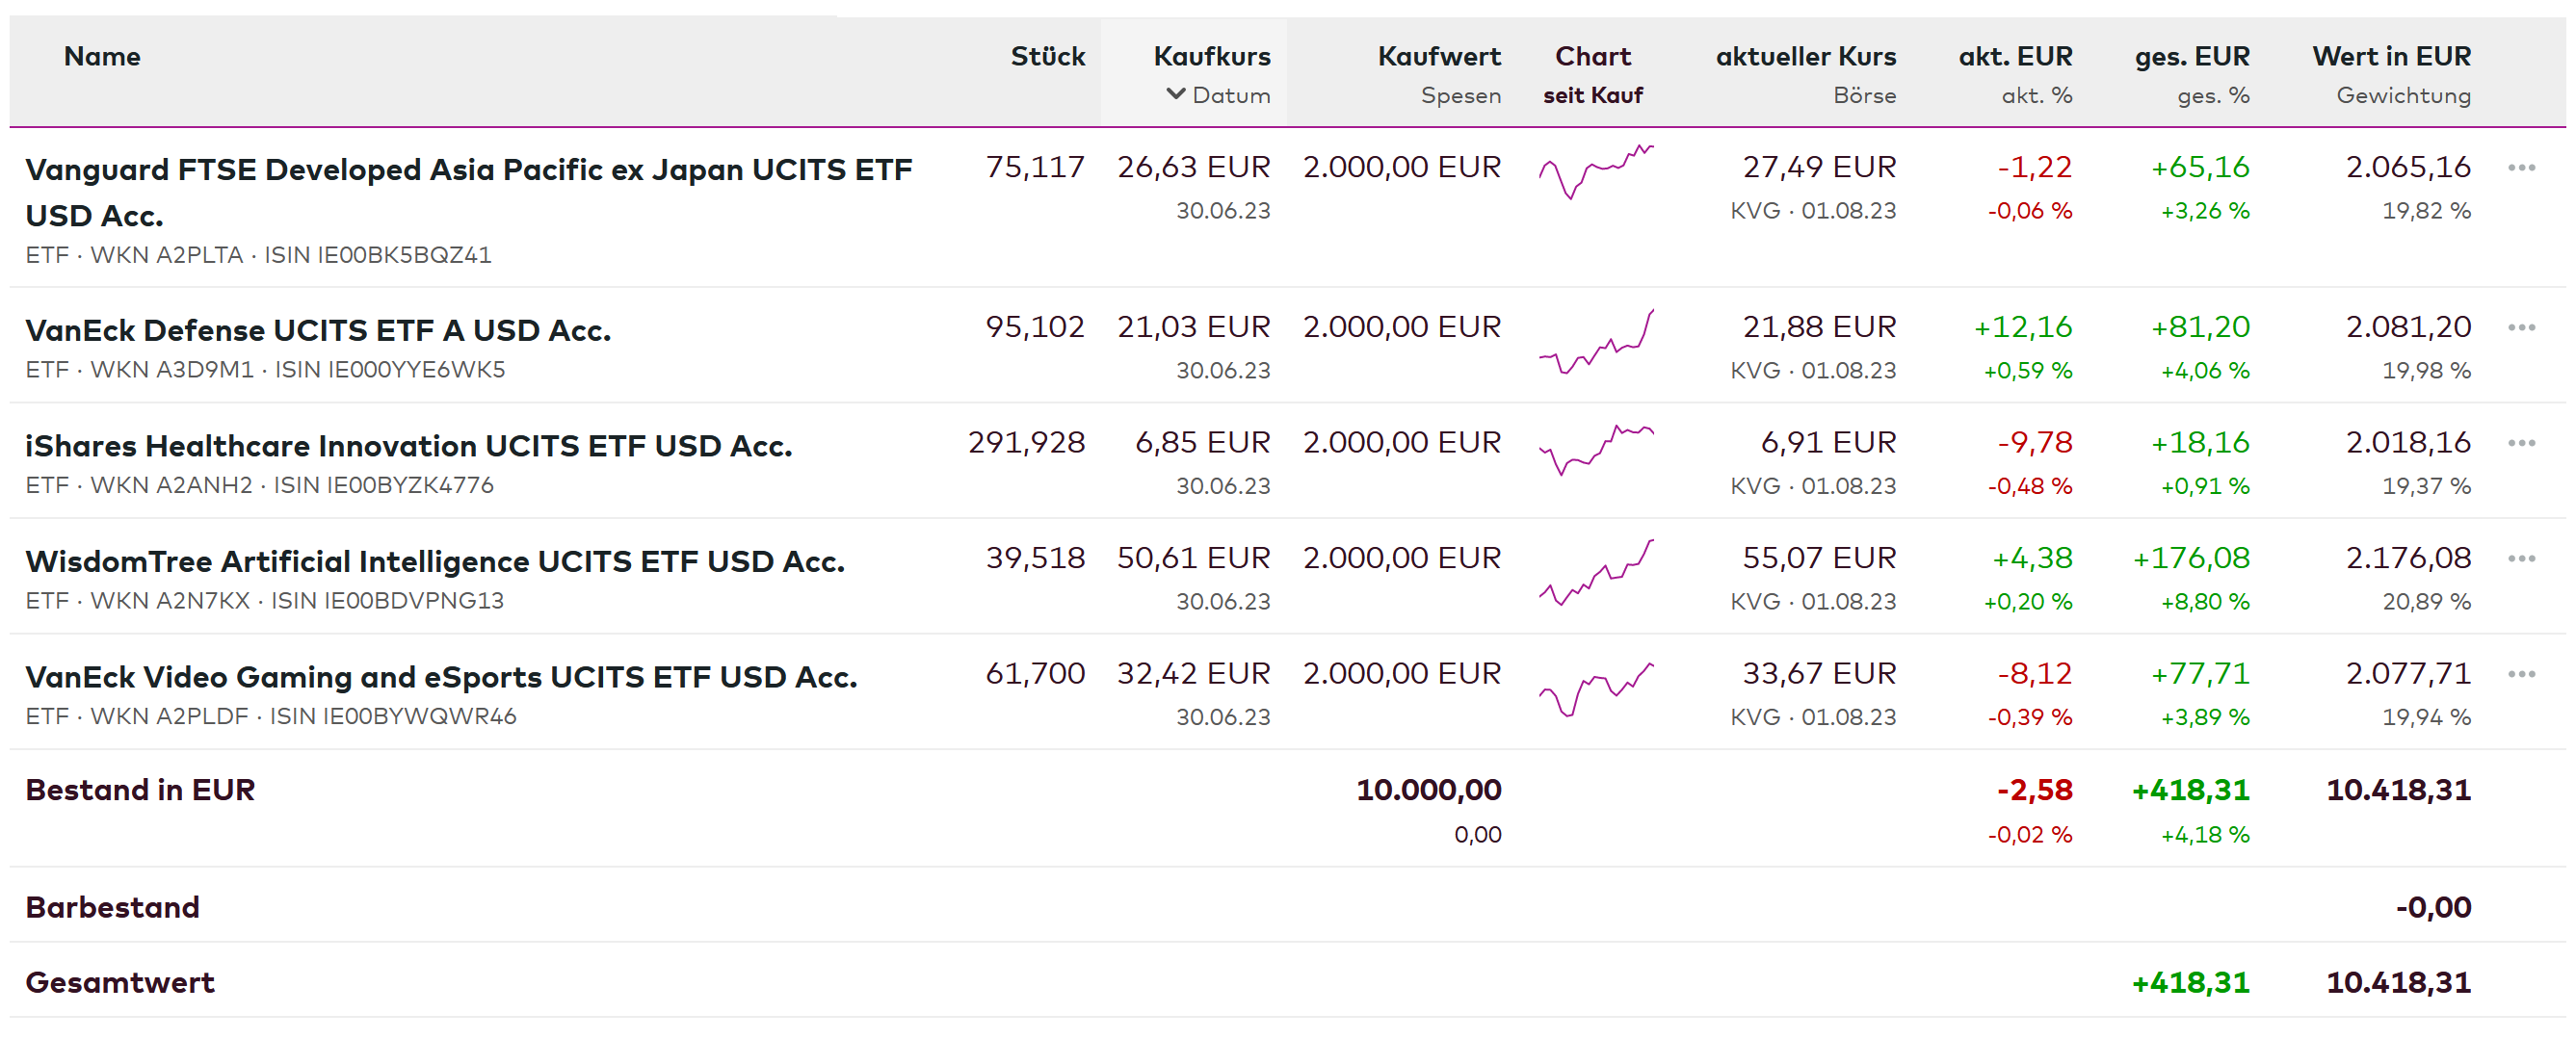Open three-dot menu for VanEck Video Gaming row
Screen dimensions: 2576x1039
[x=2521, y=674]
